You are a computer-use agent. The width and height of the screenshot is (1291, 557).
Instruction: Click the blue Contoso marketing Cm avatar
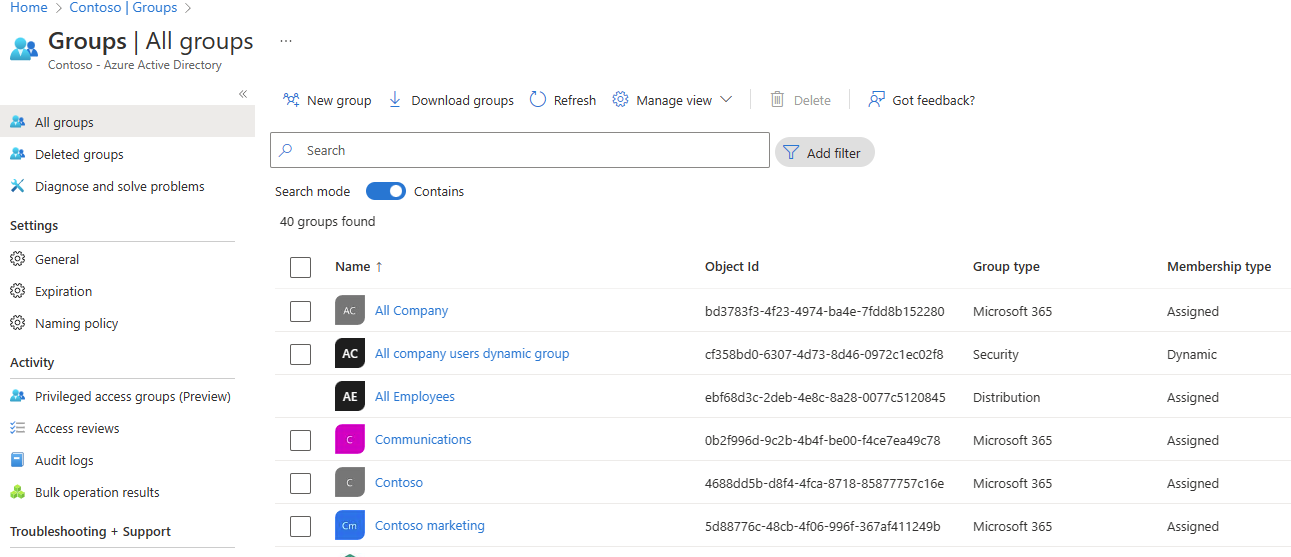tap(349, 526)
